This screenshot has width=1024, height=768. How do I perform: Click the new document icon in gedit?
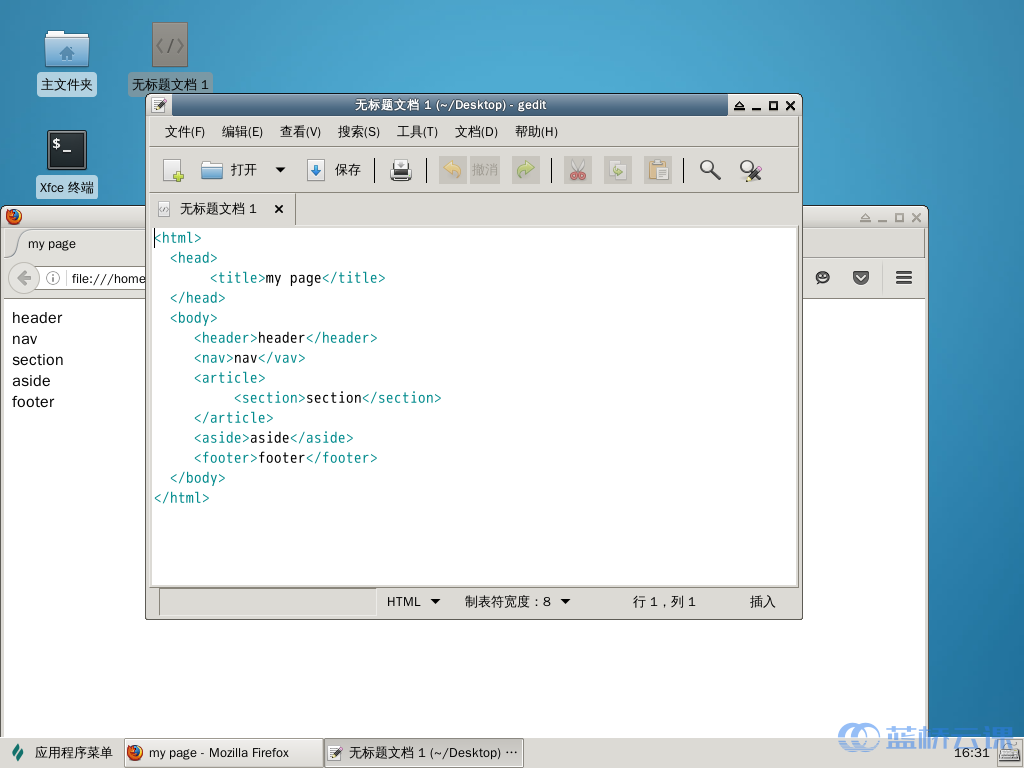pyautogui.click(x=174, y=170)
